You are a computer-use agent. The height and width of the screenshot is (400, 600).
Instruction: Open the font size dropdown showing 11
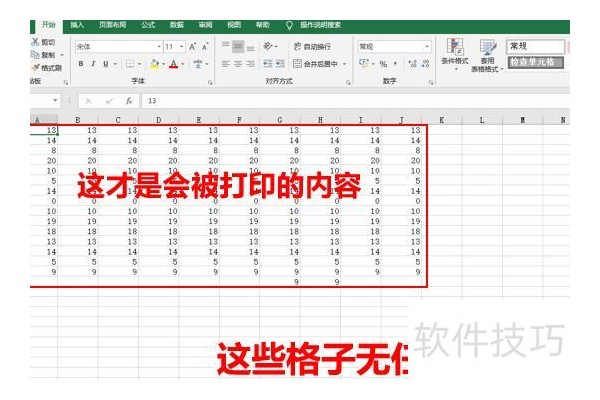pos(182,47)
